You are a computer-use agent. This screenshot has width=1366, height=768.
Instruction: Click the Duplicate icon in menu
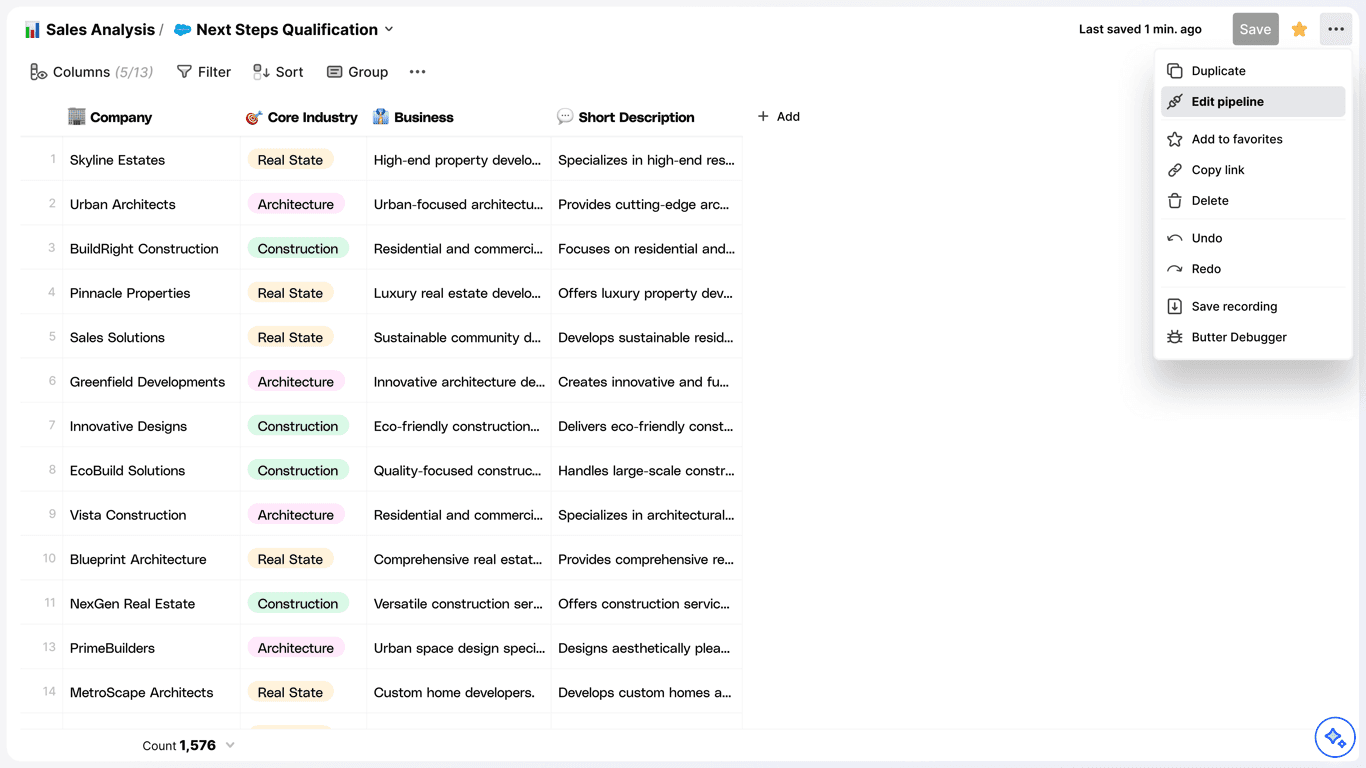1175,71
